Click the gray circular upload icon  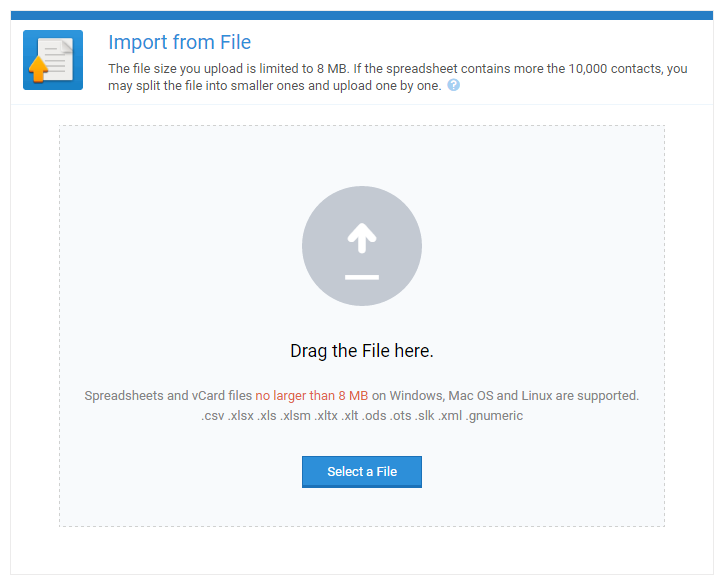pyautogui.click(x=362, y=246)
